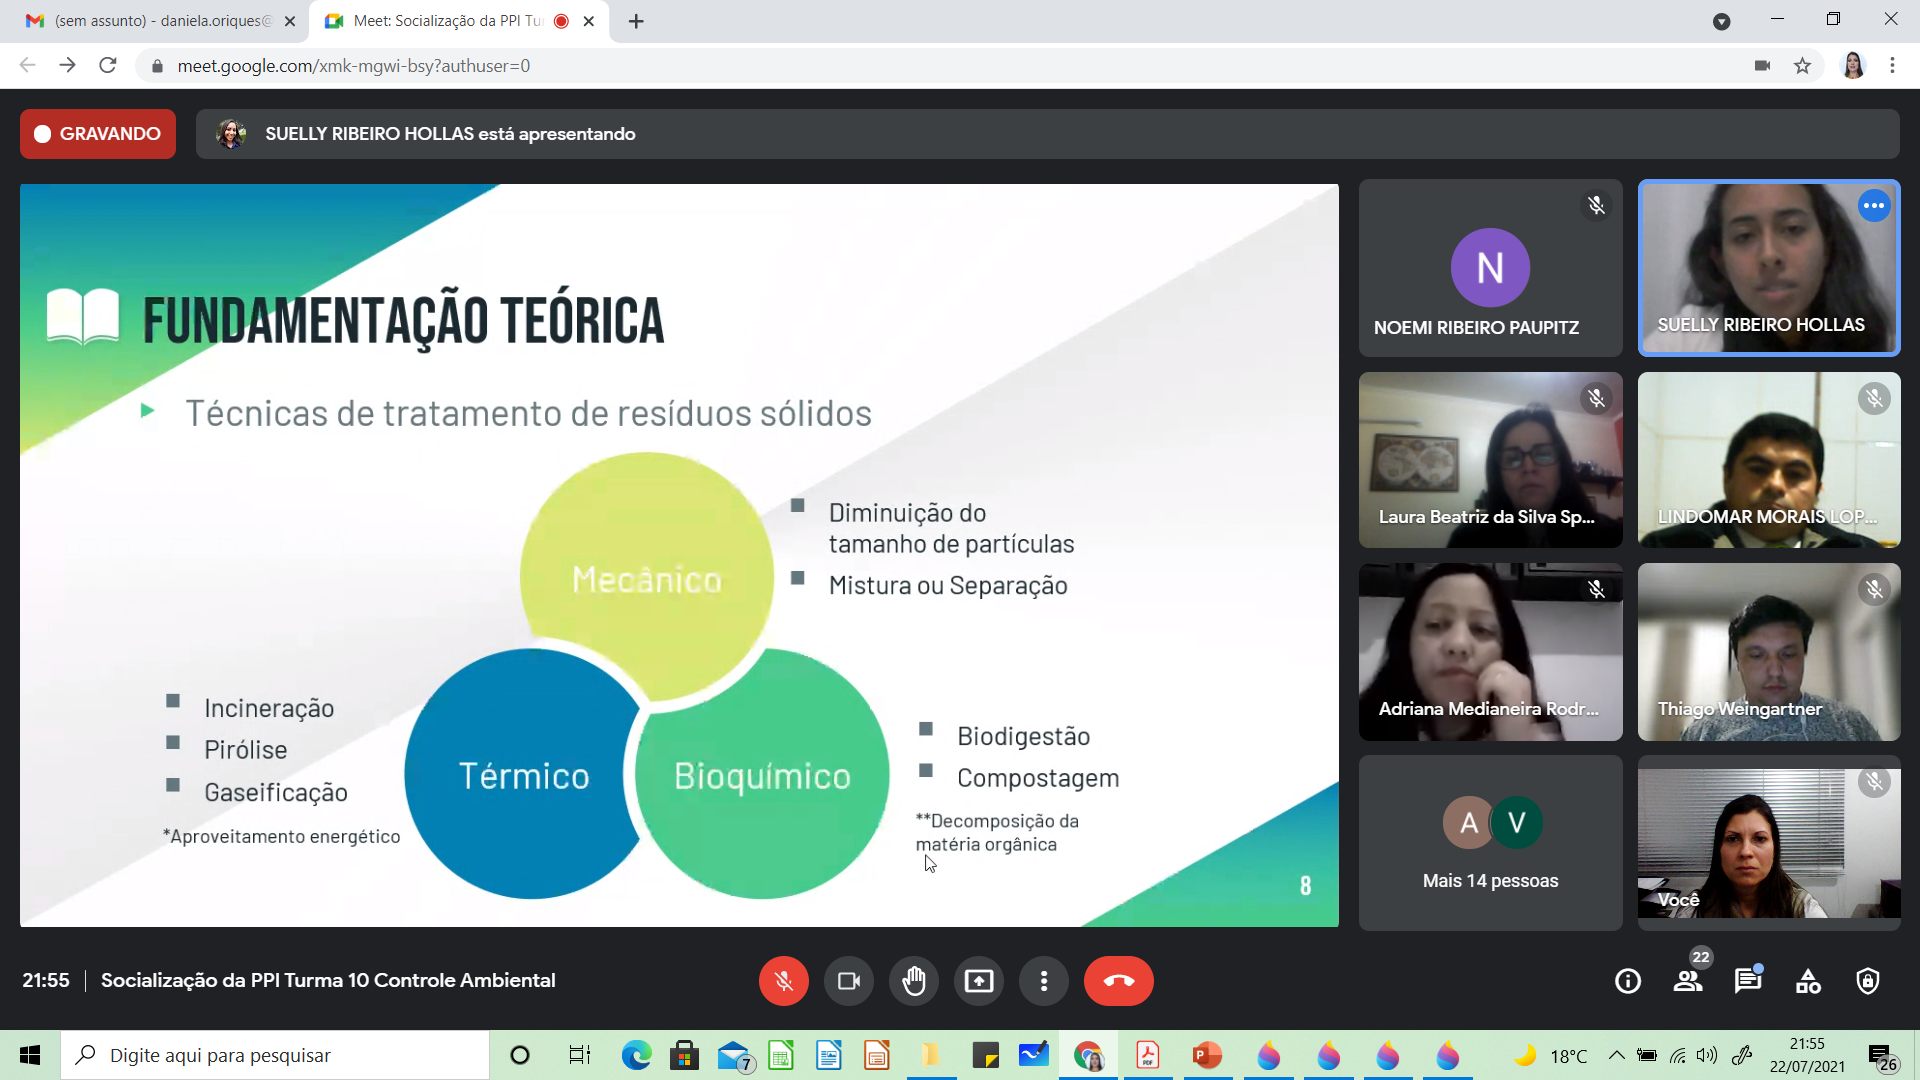Click the Windows taskbar search box
Screen dimensions: 1920x1080
(275, 1055)
